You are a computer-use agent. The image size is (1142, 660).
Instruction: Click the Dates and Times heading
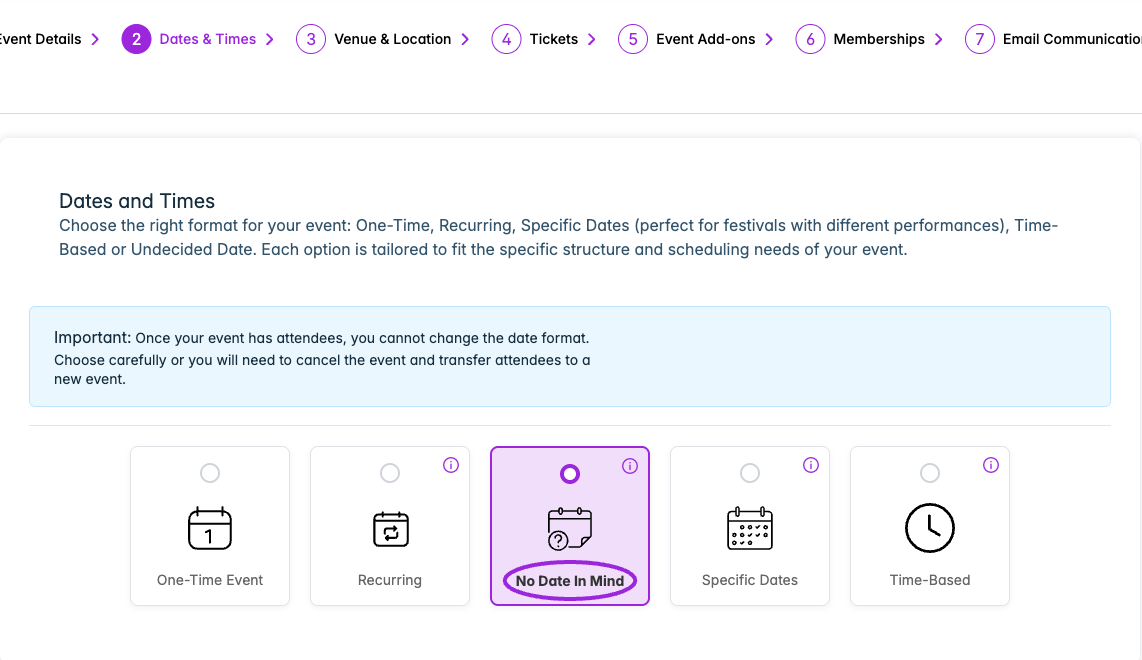(x=137, y=201)
